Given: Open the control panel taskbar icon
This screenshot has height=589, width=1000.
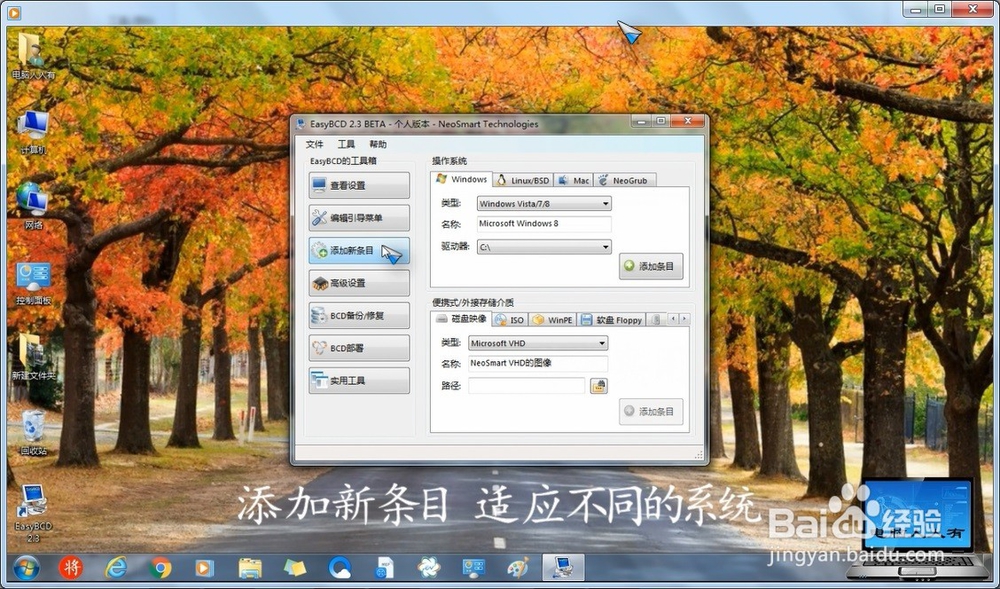Looking at the screenshot, I should 474,567.
